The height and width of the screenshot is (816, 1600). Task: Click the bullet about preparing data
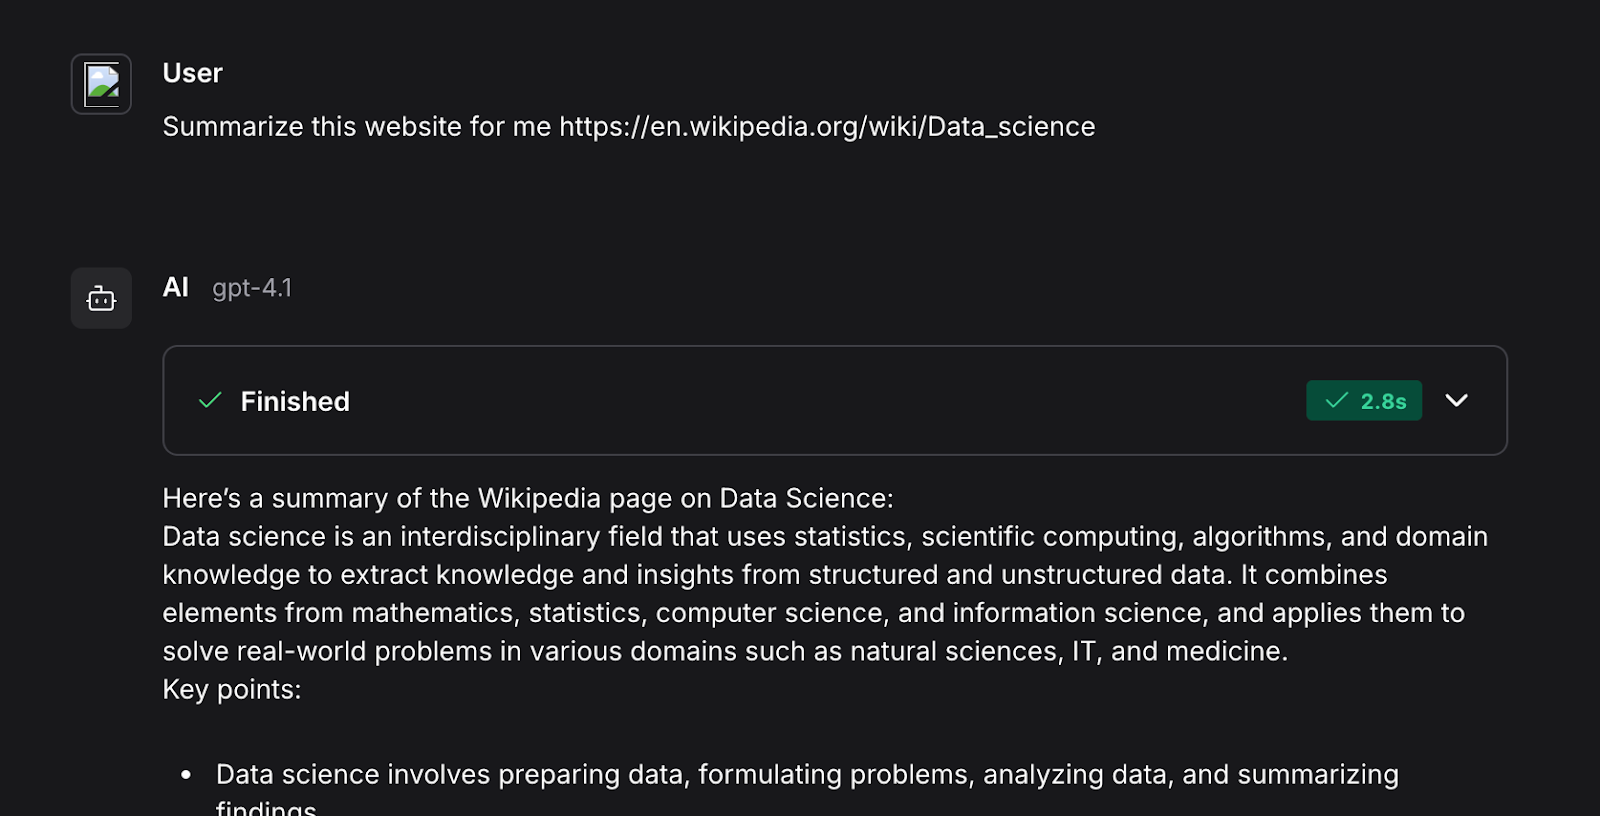pos(807,788)
